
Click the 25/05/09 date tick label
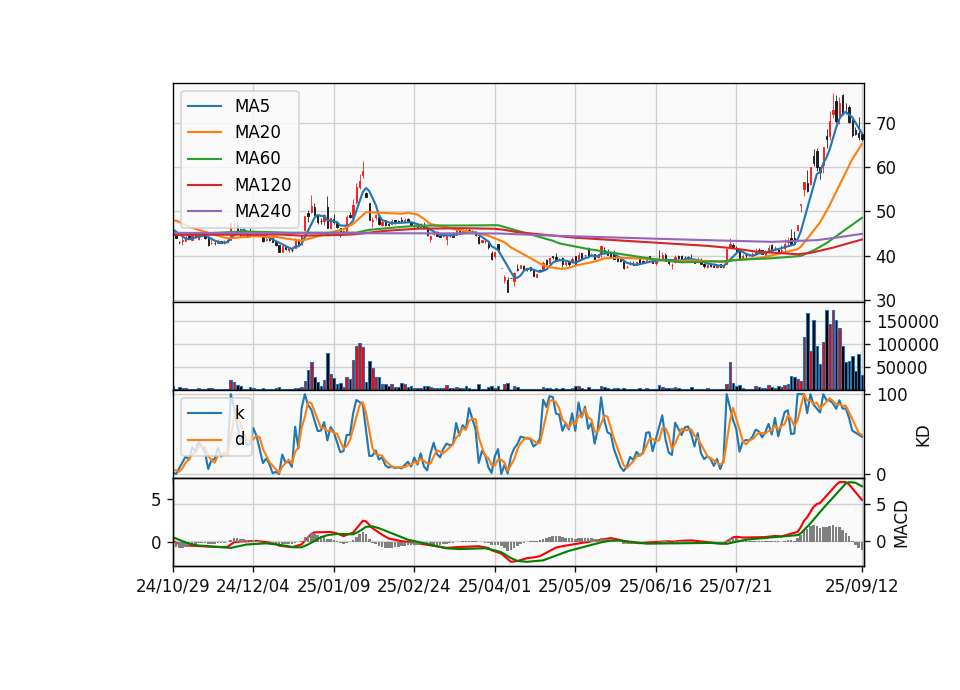tap(575, 587)
